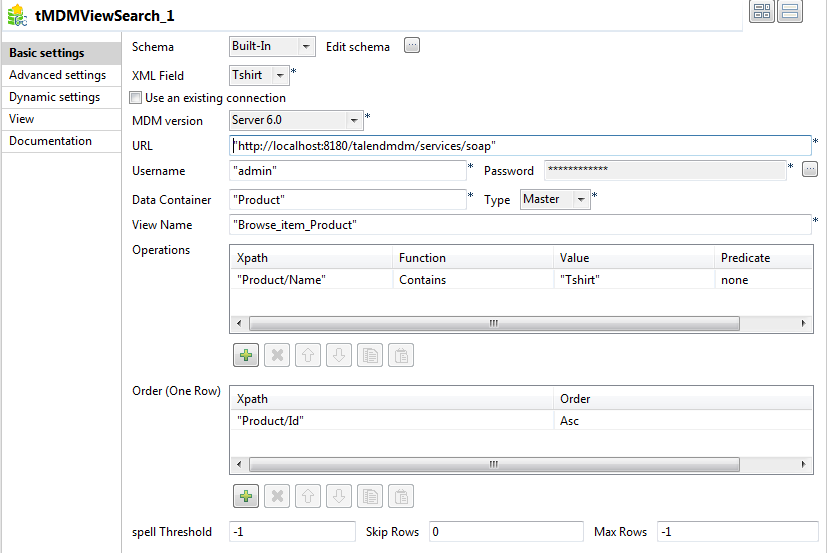Switch to the table layout view icon
This screenshot has width=827, height=553.
762,12
